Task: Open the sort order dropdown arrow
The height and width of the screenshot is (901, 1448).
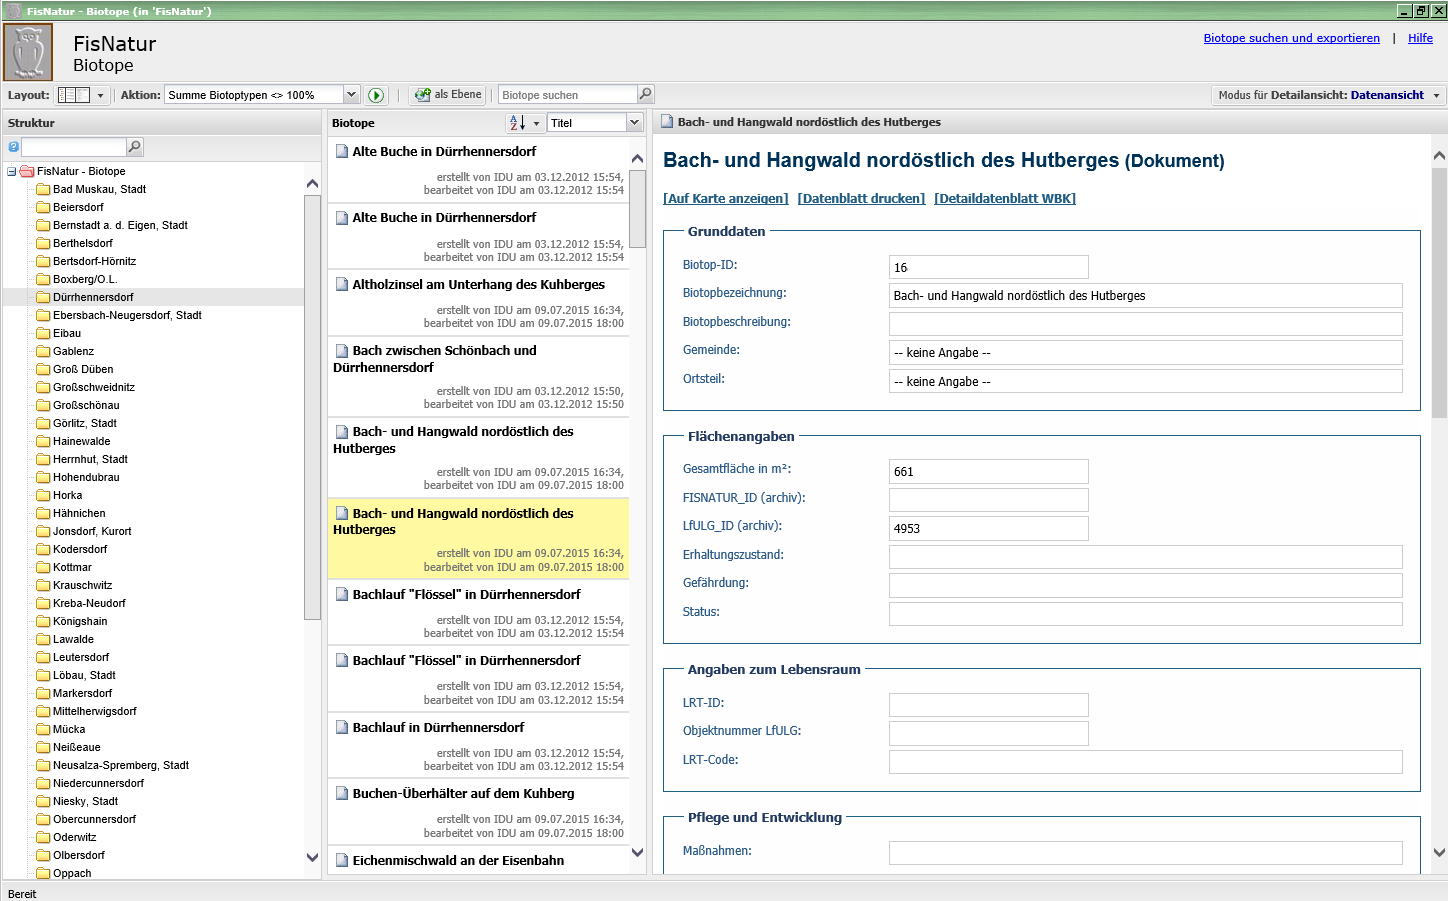Action: 537,123
